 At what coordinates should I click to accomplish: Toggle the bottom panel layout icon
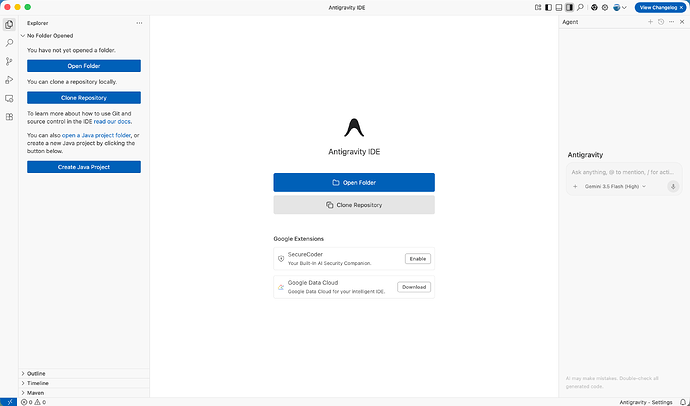[559, 7]
